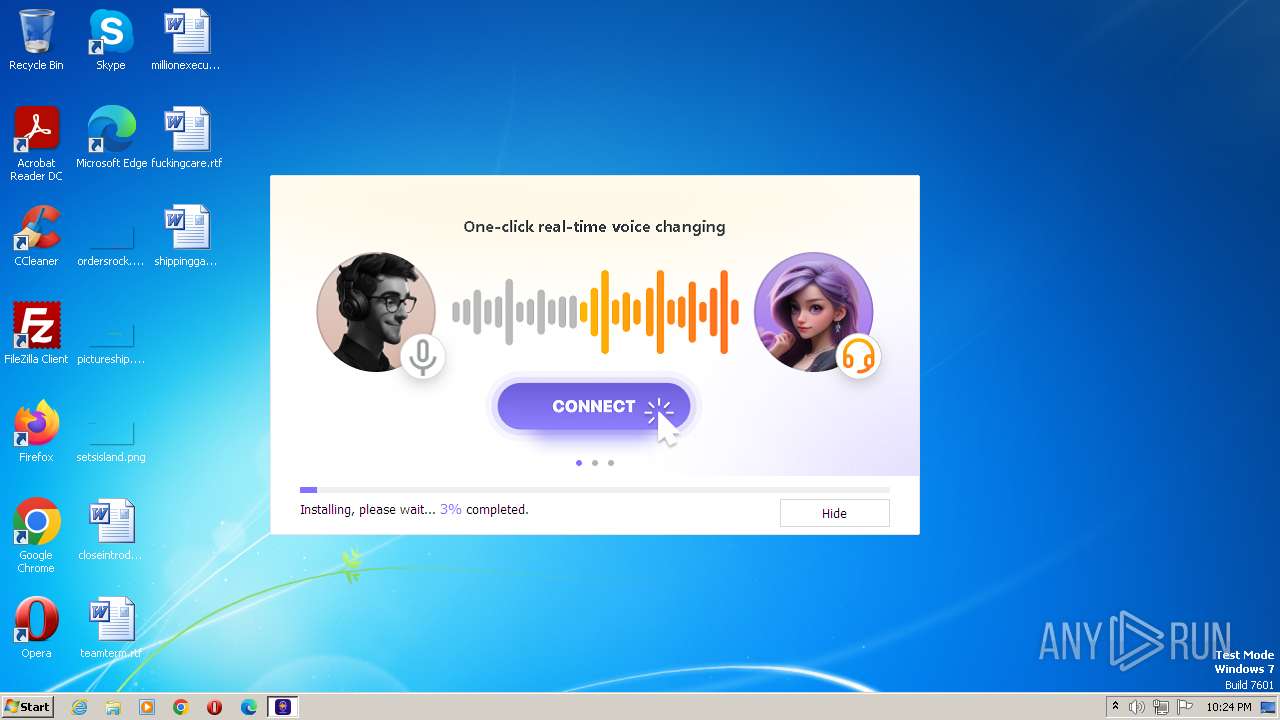Click the 10:24 PM taskbar clock

[1229, 707]
